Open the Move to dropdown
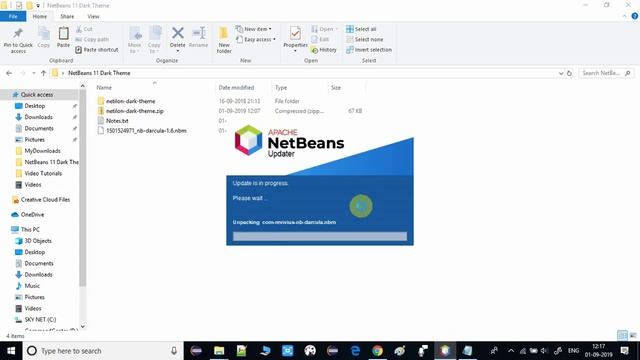 tap(134, 39)
